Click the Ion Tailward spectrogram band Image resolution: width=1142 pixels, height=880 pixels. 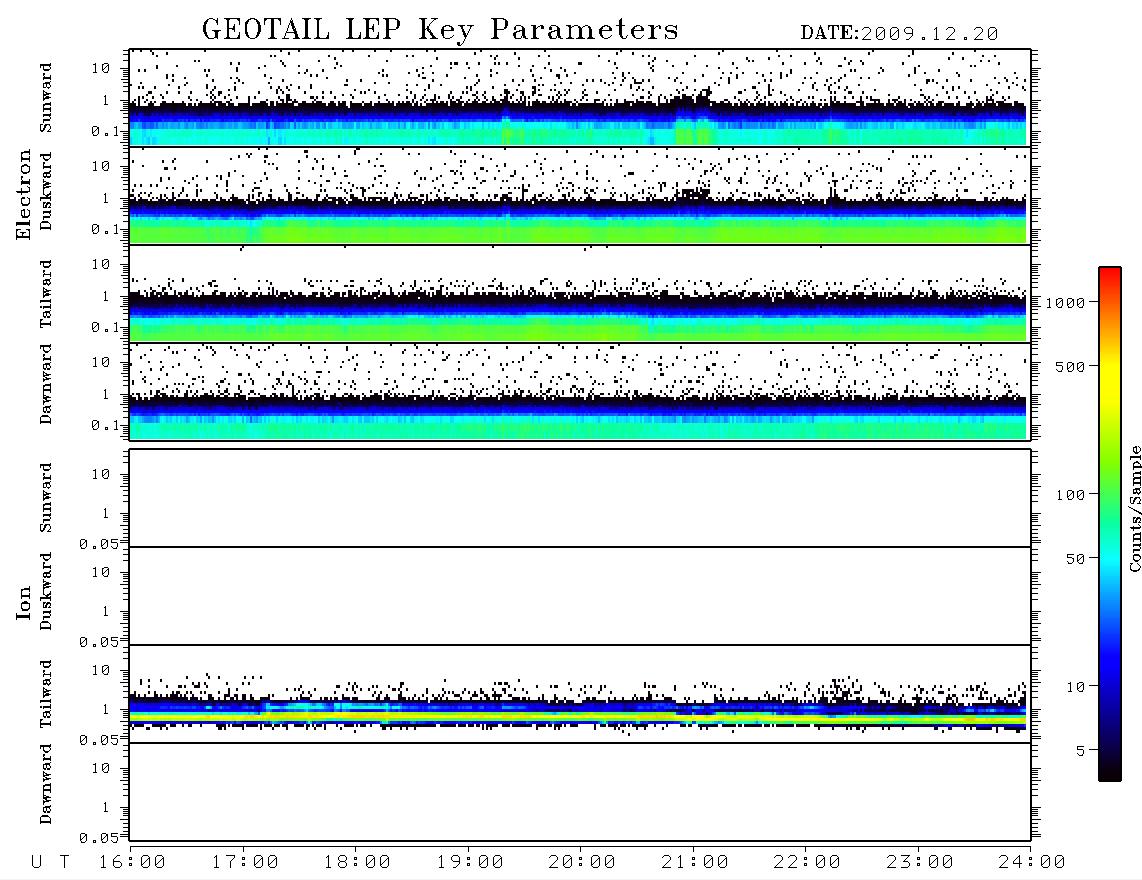pyautogui.click(x=580, y=712)
